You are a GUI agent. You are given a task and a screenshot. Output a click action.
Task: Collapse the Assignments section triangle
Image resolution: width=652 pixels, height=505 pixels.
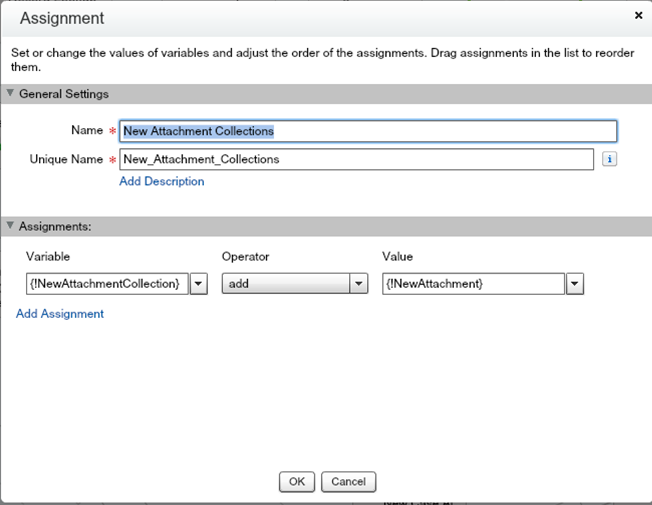point(10,227)
